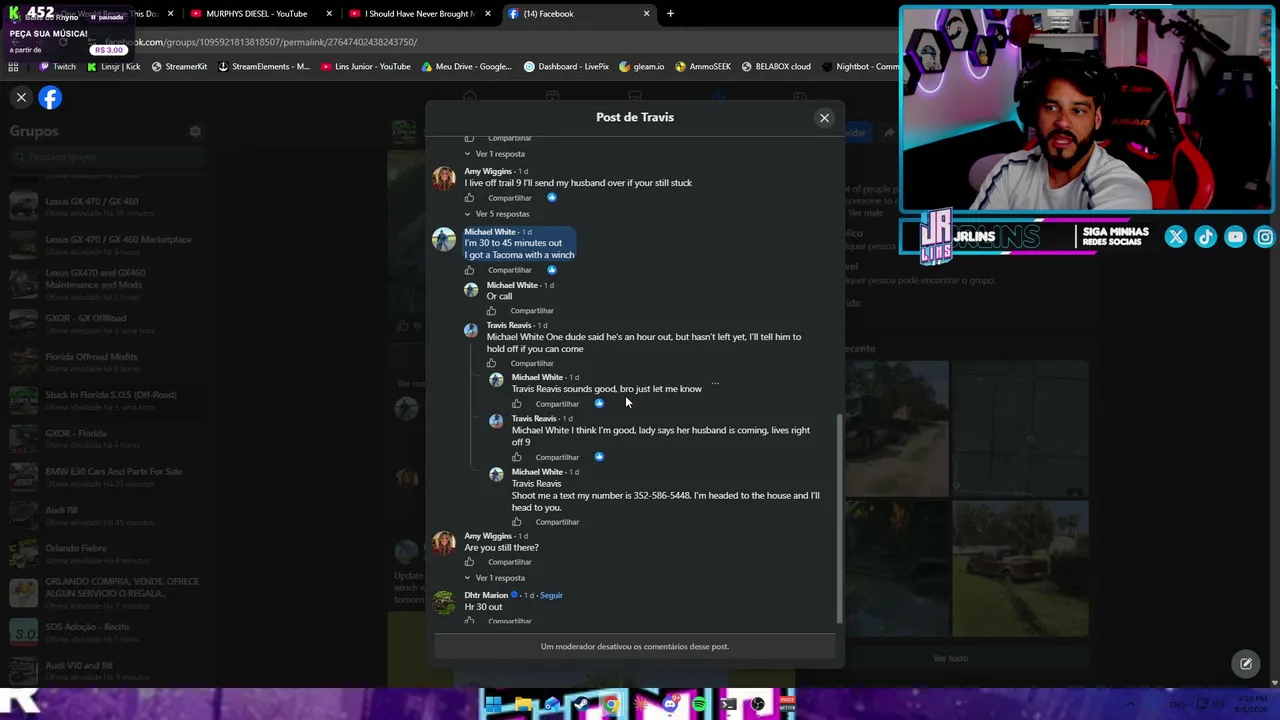Click the address bar URL
This screenshot has height=720, width=1280.
tap(261, 42)
